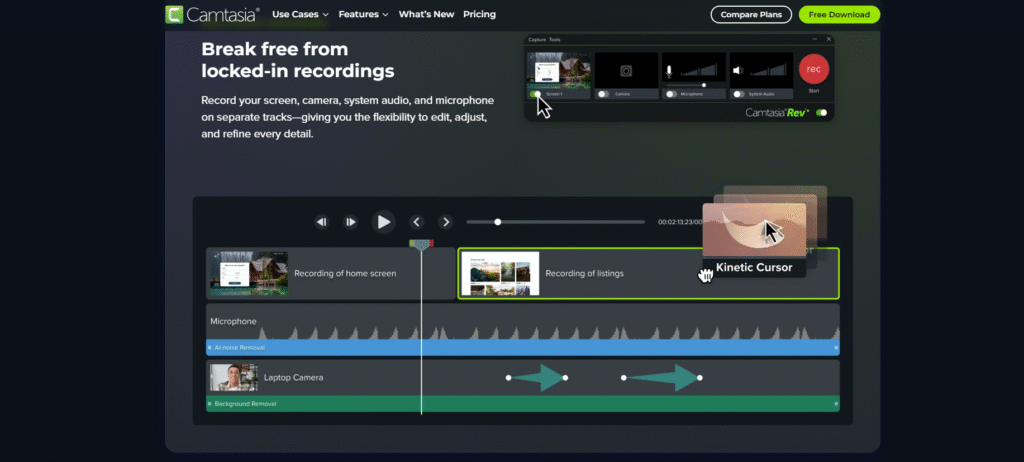Open the Features dropdown menu
Viewport: 1024px width, 462px height.
(x=363, y=14)
